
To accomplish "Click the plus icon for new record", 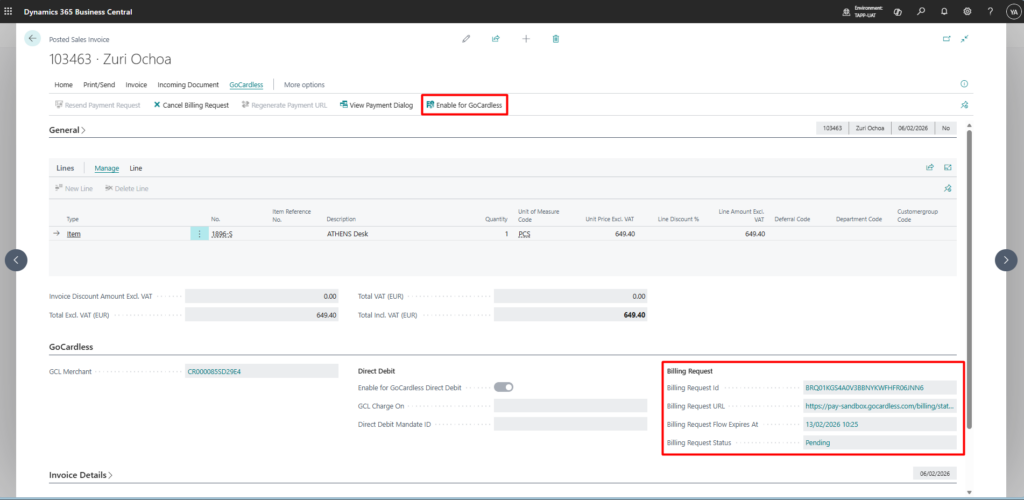I will coord(526,38).
